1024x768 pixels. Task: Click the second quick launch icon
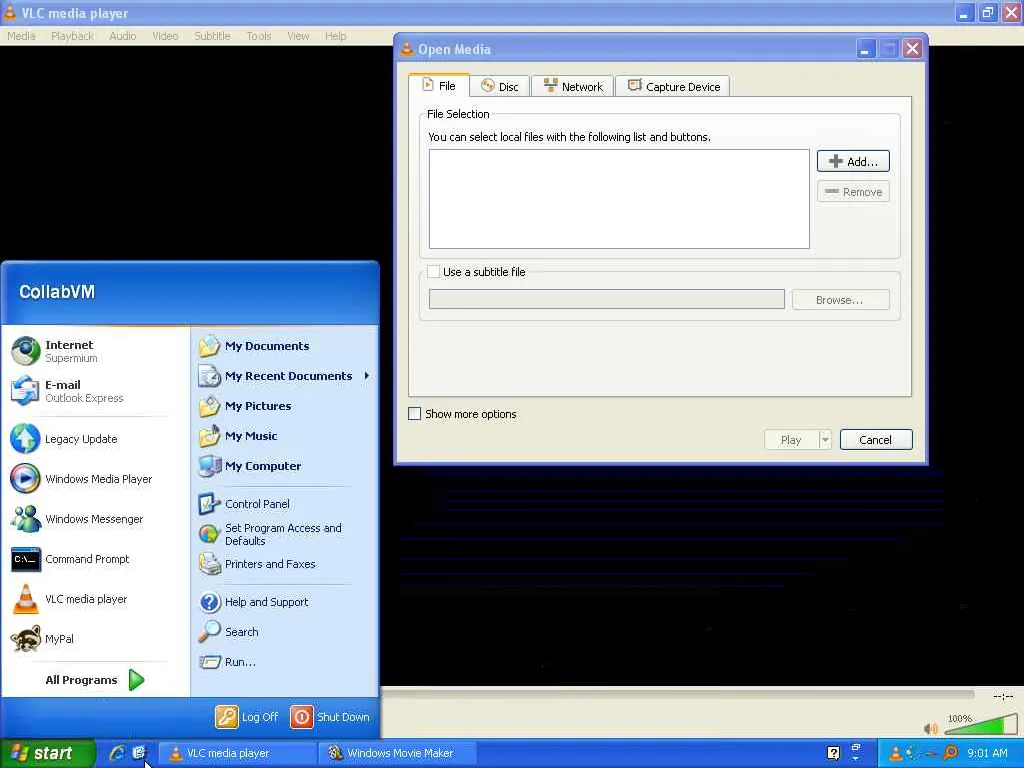click(x=138, y=753)
